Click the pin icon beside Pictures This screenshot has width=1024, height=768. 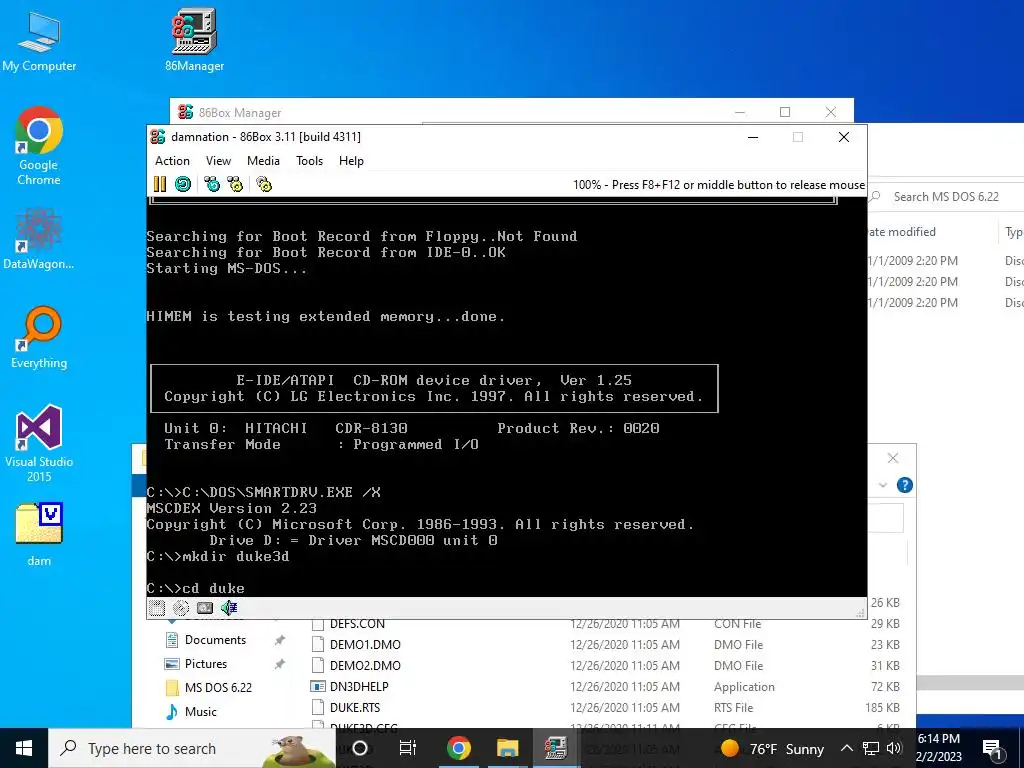pyautogui.click(x=280, y=664)
